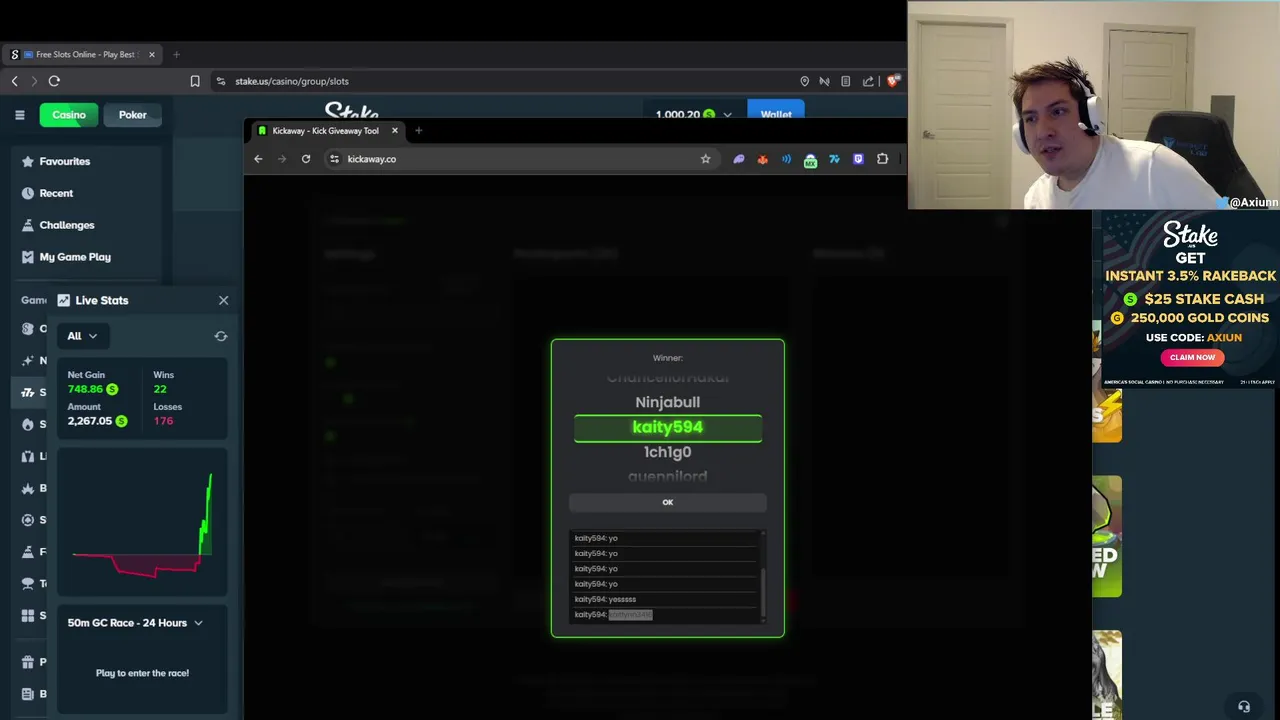Click the Live Stats profit graph
The width and height of the screenshot is (1280, 720).
tap(142, 524)
